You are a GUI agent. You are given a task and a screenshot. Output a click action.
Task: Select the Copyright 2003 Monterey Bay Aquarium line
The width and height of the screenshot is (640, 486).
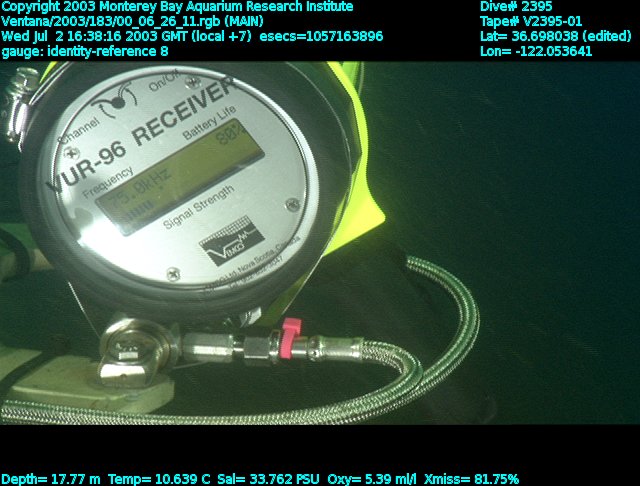177,7
